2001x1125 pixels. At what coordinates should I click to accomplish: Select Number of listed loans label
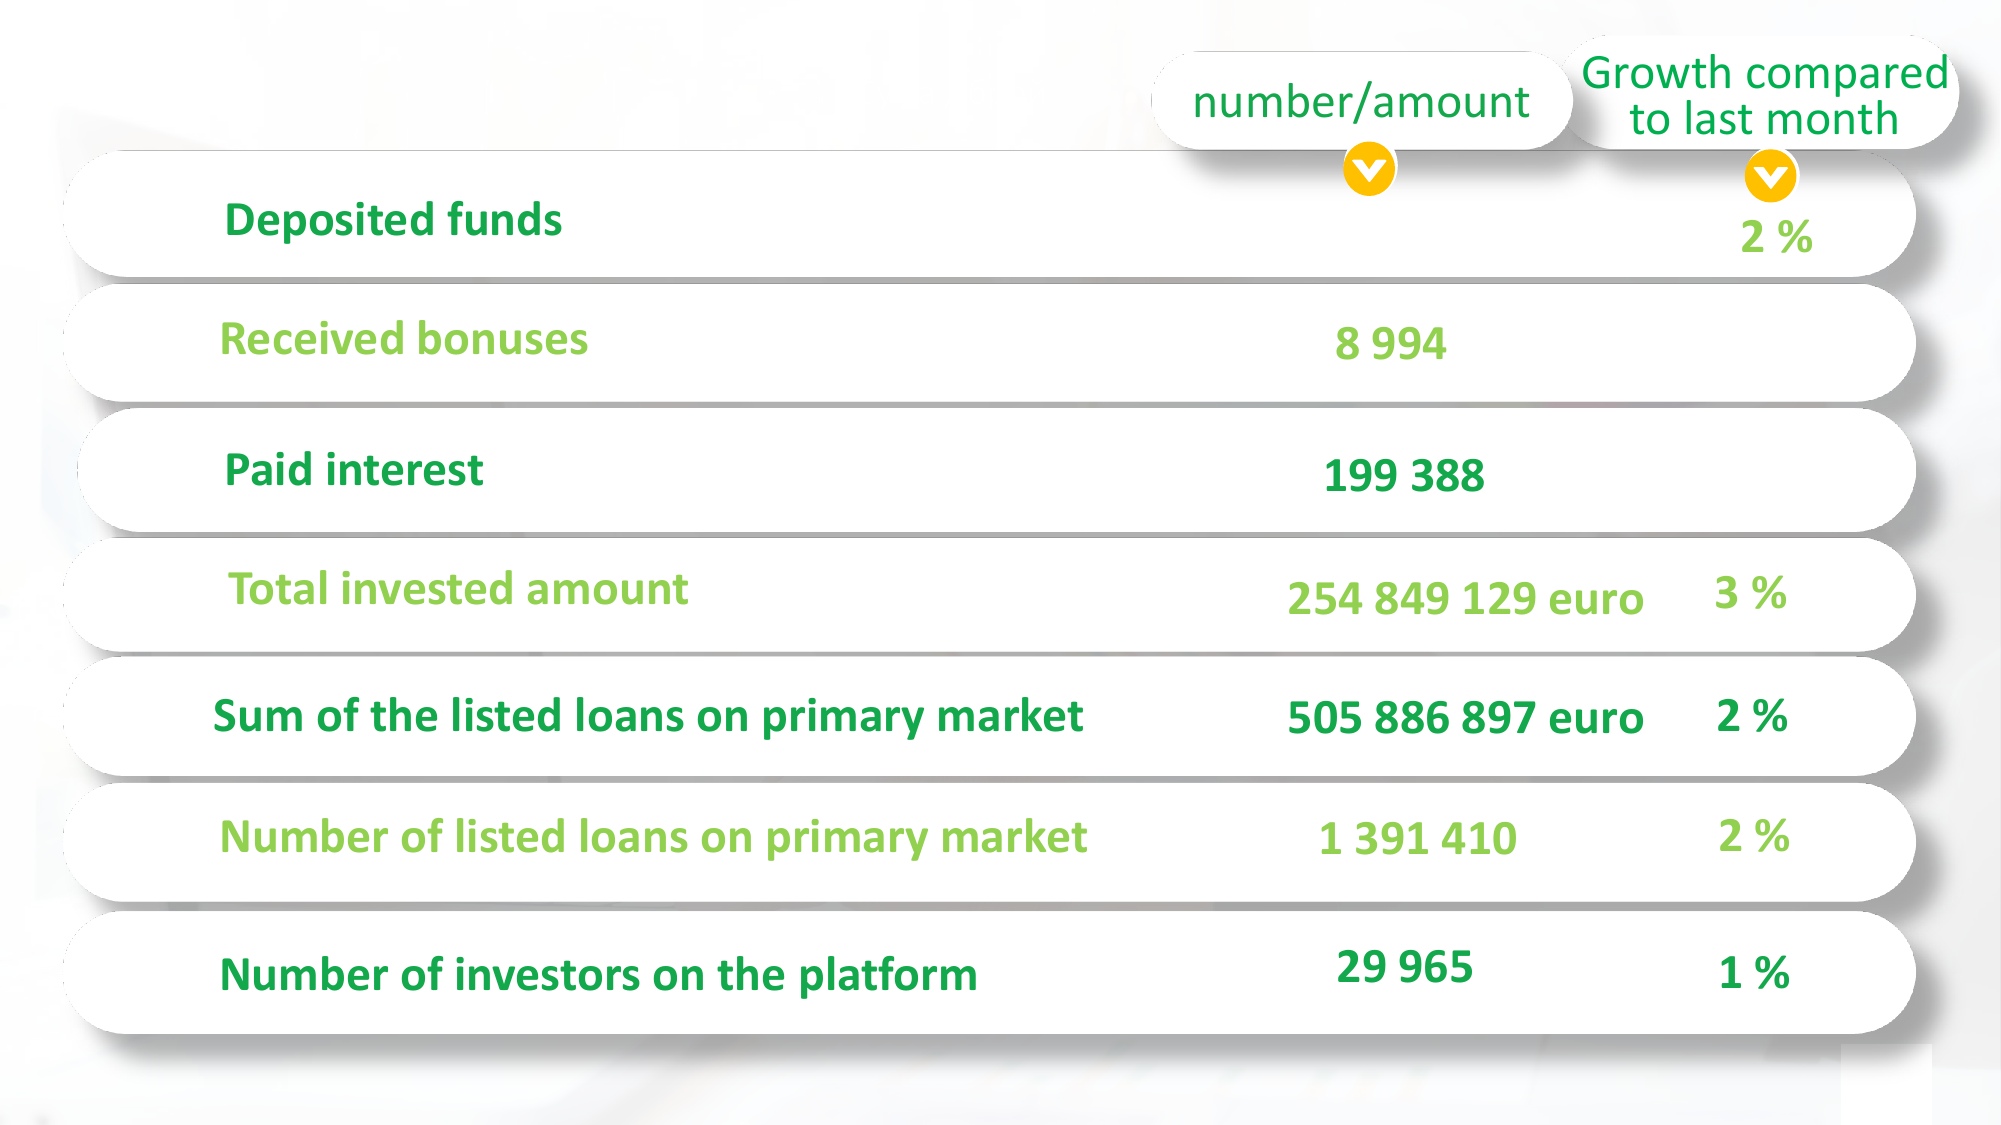653,838
